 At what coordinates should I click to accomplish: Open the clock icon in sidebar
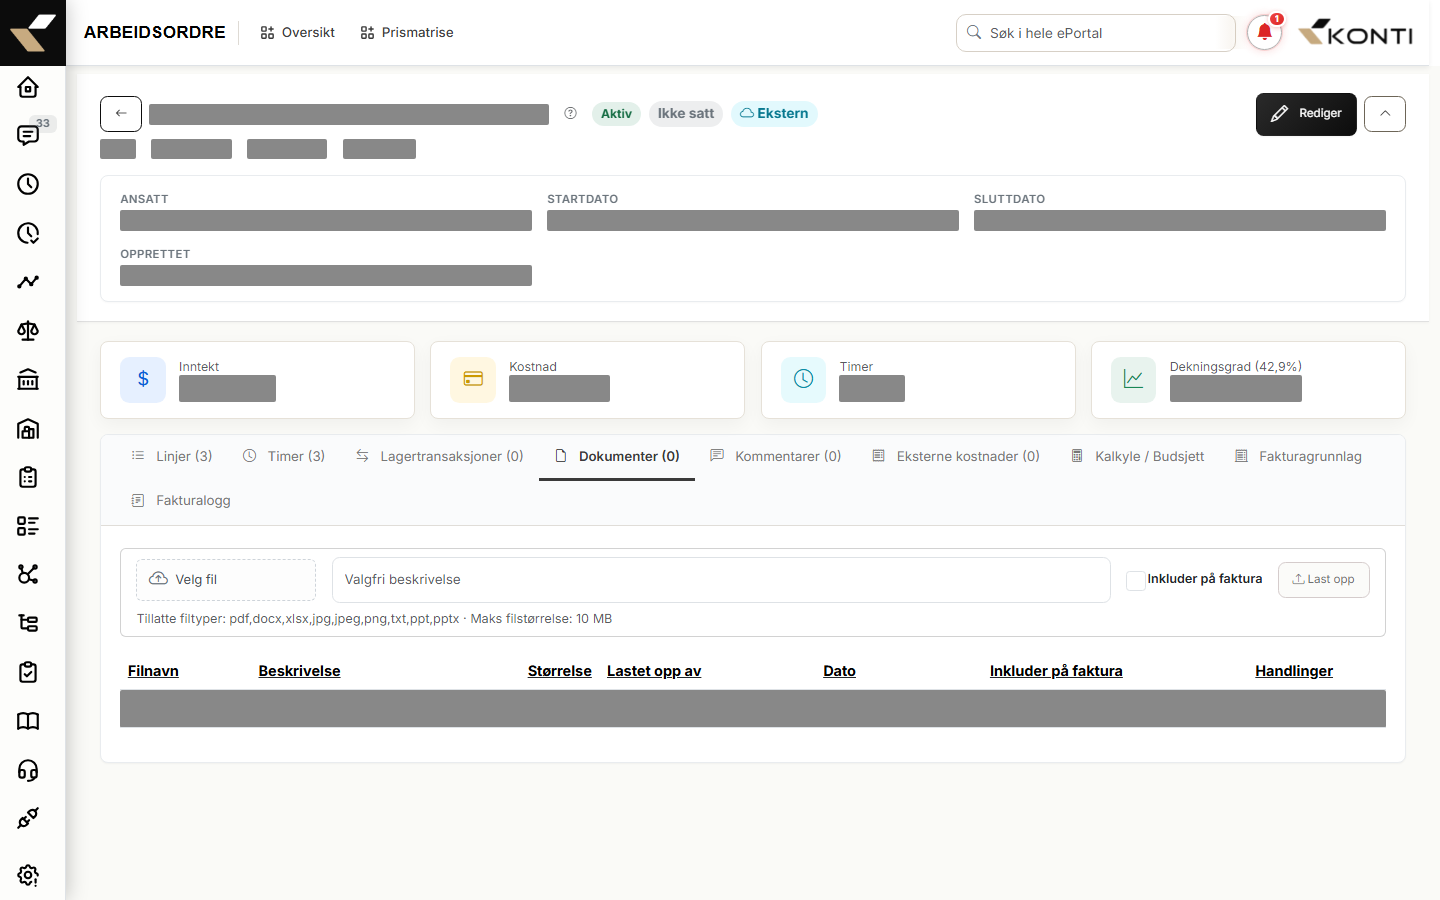28,184
